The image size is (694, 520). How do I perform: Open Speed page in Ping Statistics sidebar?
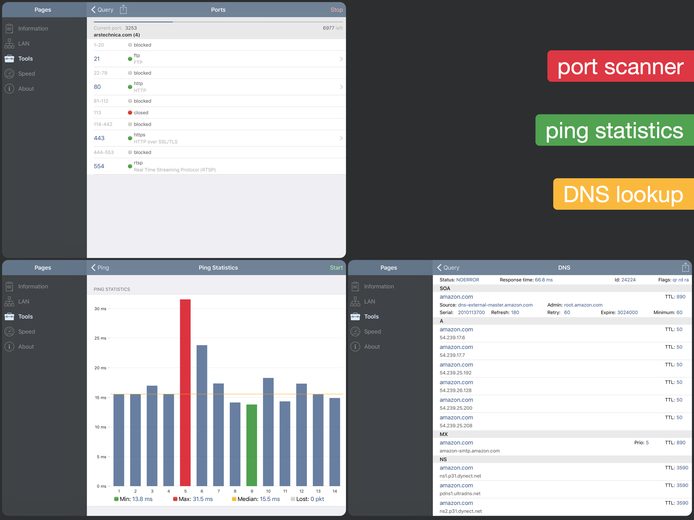click(20, 331)
